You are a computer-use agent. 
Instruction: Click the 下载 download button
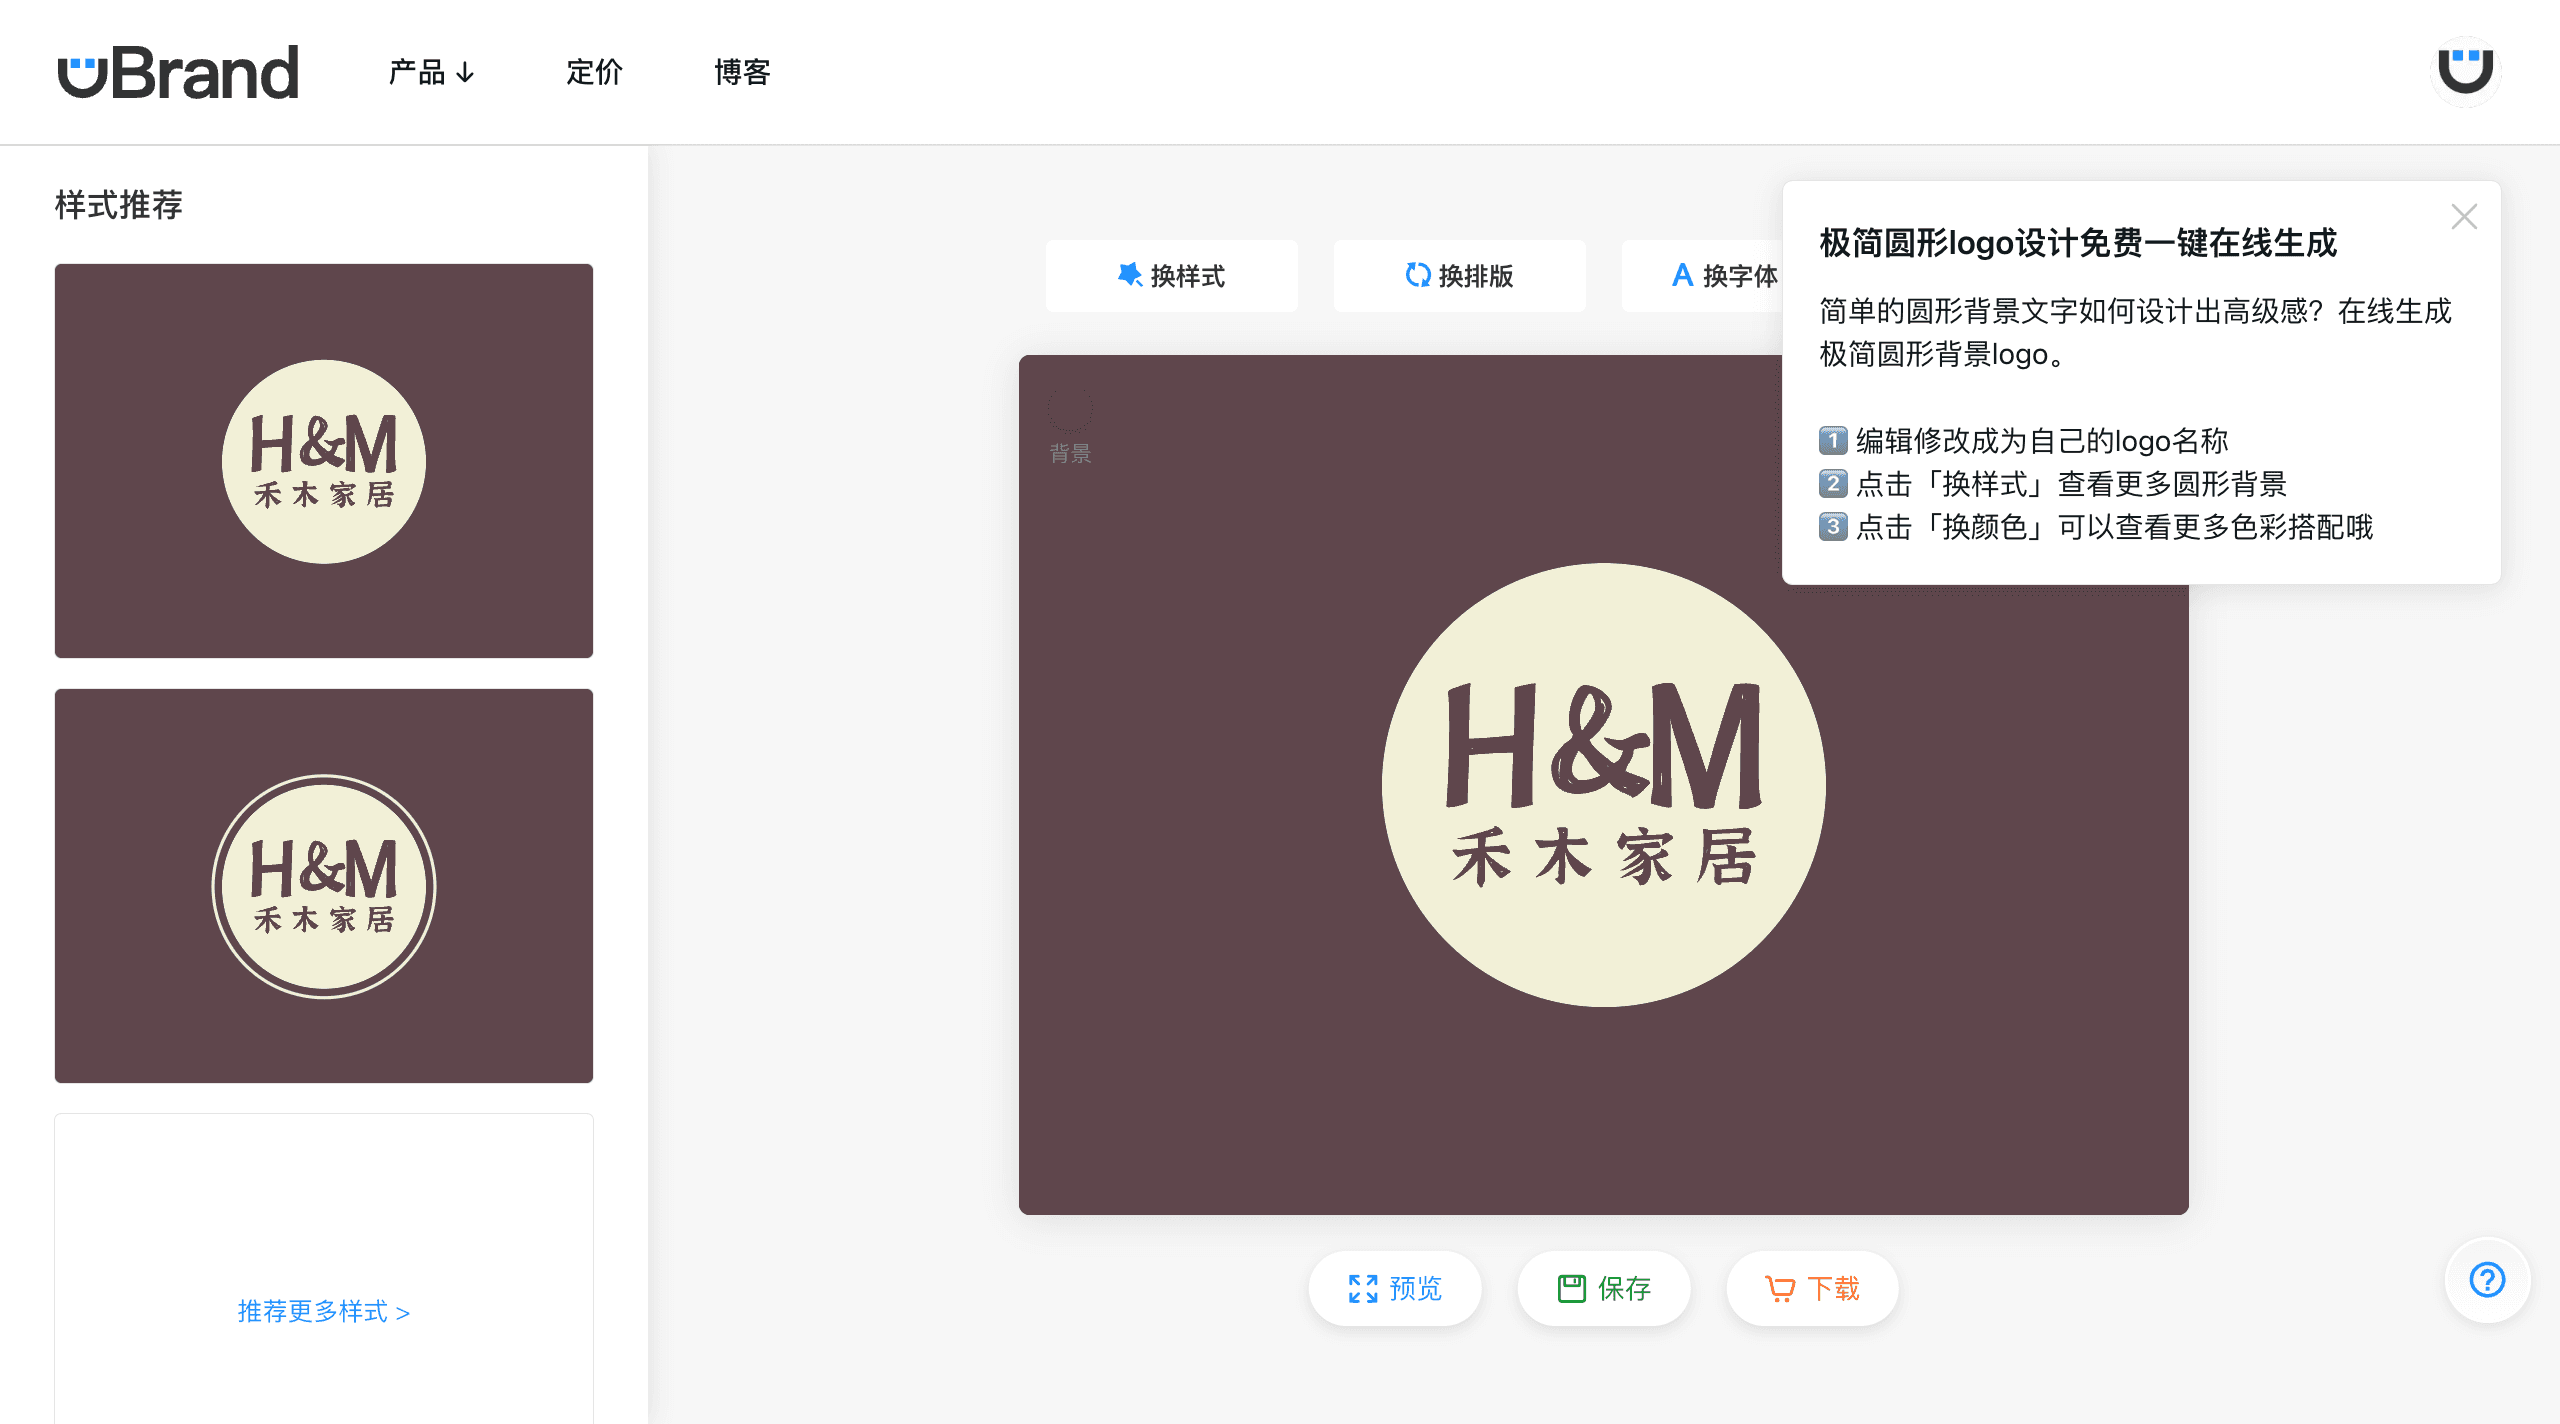(x=1812, y=1288)
